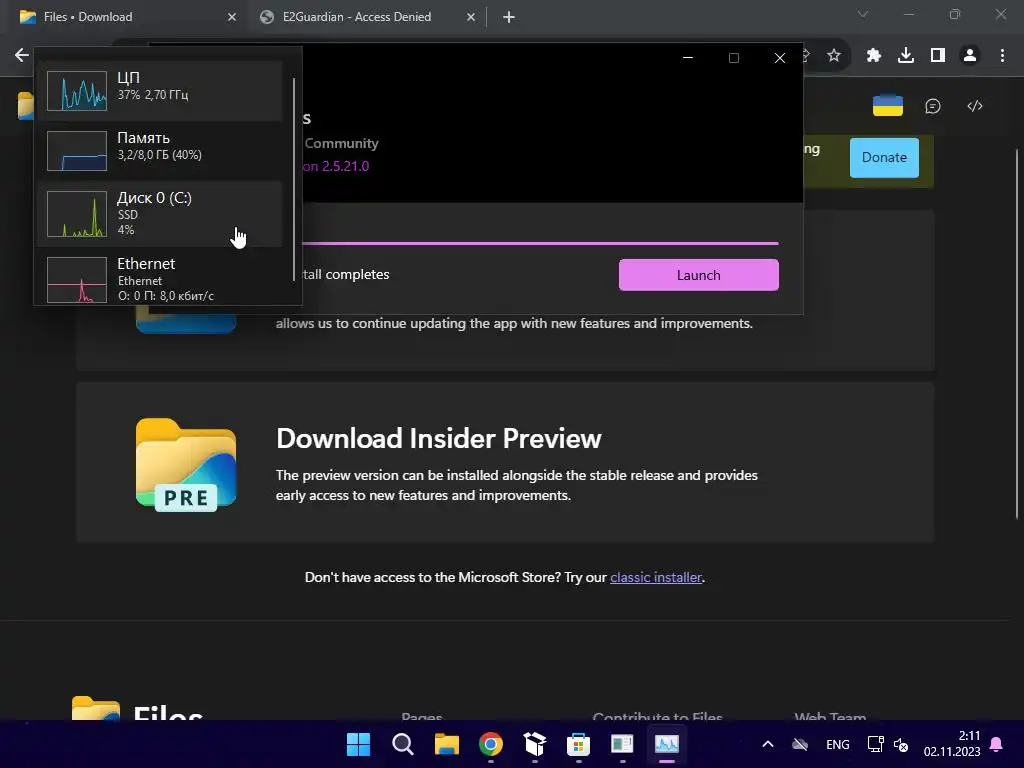Image resolution: width=1024 pixels, height=768 pixels.
Task: Click the Download Insider Preview heading
Action: click(438, 438)
